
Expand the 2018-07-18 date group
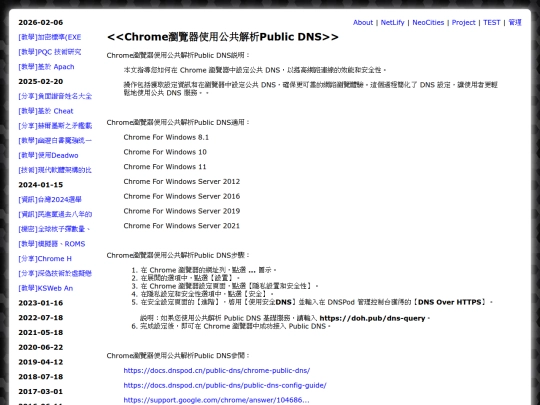click(x=41, y=376)
